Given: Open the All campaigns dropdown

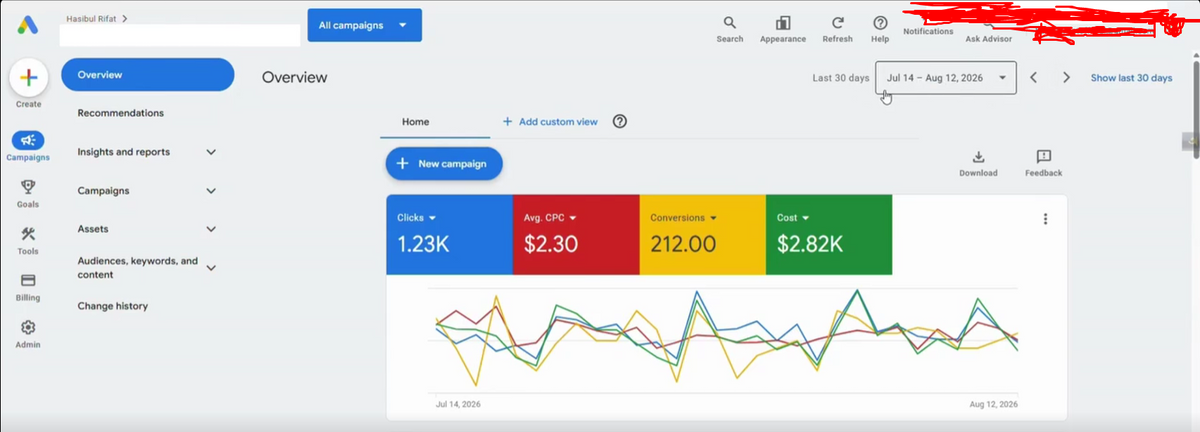Looking at the screenshot, I should point(365,25).
